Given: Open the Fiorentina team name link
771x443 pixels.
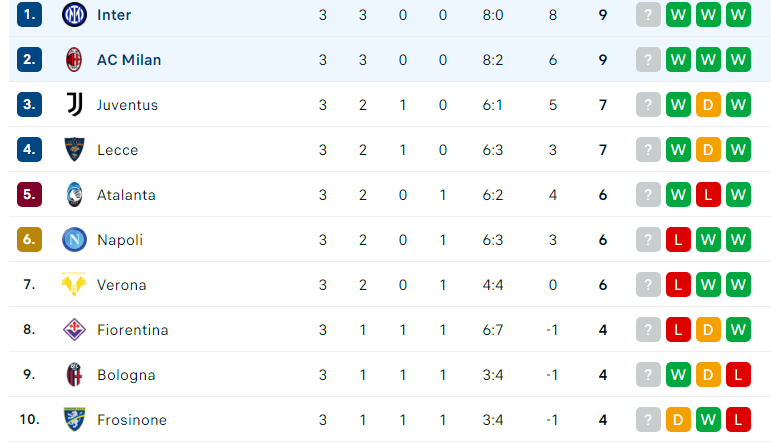Looking at the screenshot, I should click(133, 330).
